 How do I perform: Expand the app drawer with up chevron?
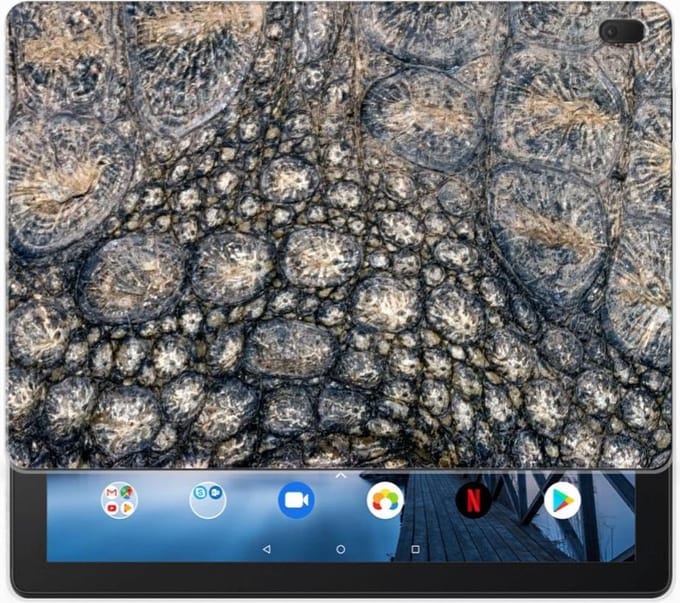[x=341, y=476]
